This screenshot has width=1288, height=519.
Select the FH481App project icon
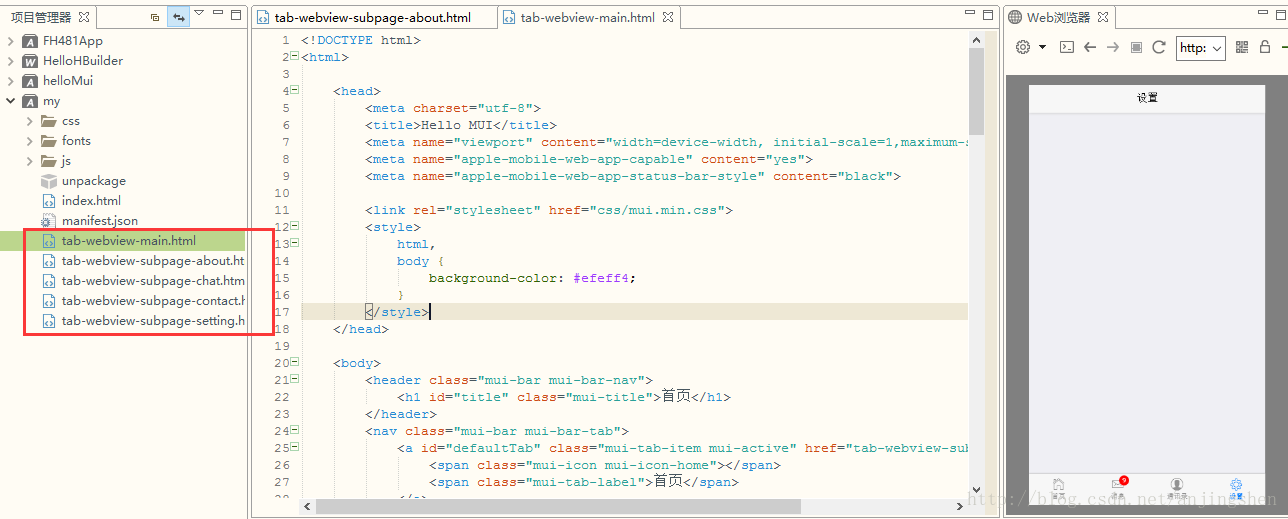point(30,41)
